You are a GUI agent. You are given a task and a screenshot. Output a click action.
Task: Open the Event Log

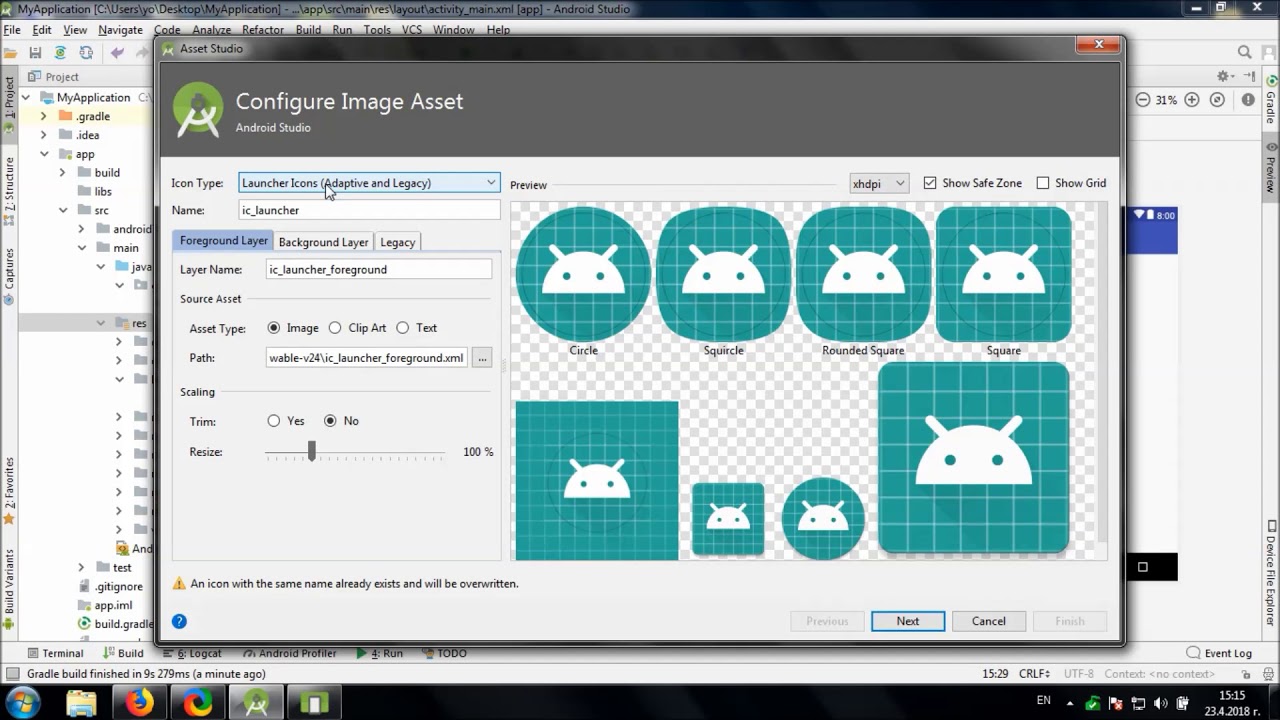pyautogui.click(x=1218, y=653)
